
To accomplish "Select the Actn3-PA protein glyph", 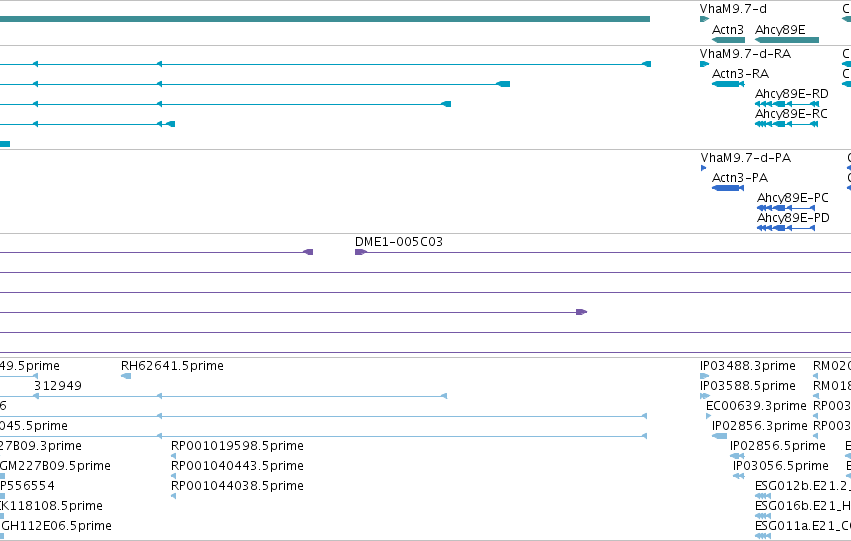I will (728, 188).
